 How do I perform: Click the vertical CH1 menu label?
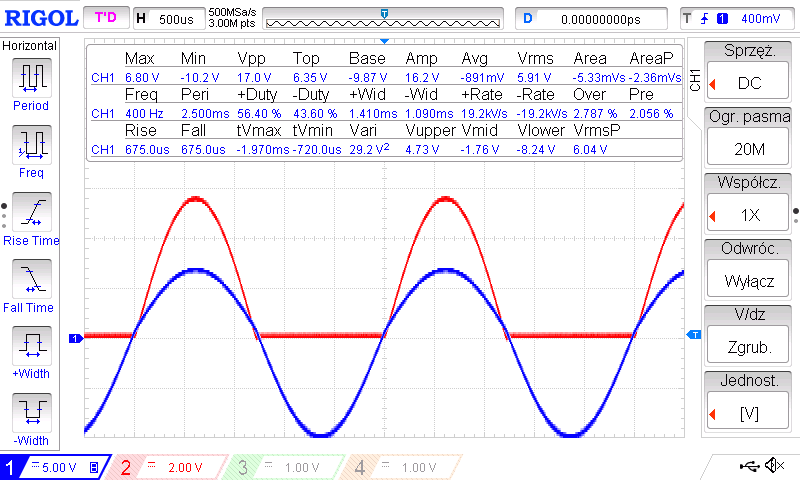694,81
